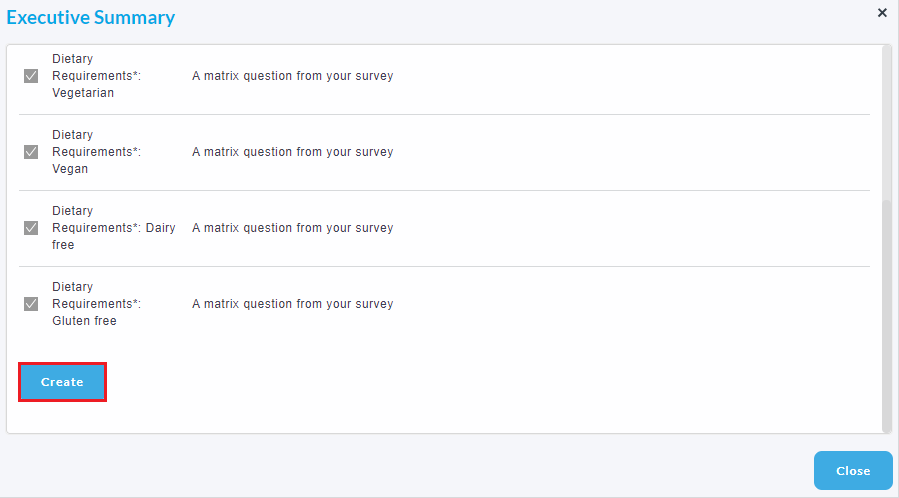Select the matrix question description beside Gluten free

292,304
